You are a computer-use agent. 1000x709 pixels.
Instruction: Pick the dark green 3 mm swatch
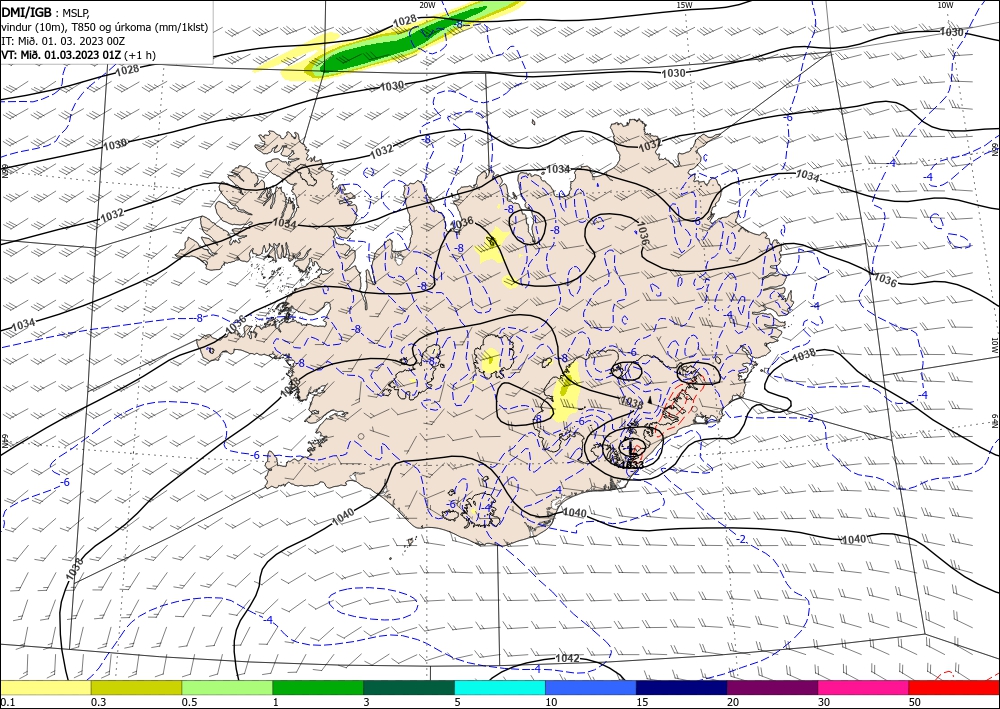click(x=409, y=688)
